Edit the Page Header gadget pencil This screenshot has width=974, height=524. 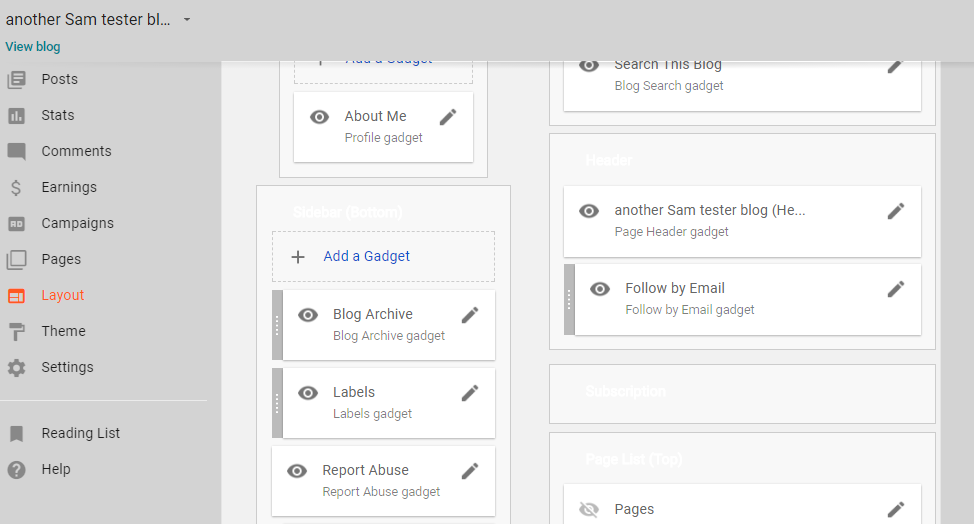[x=896, y=211]
